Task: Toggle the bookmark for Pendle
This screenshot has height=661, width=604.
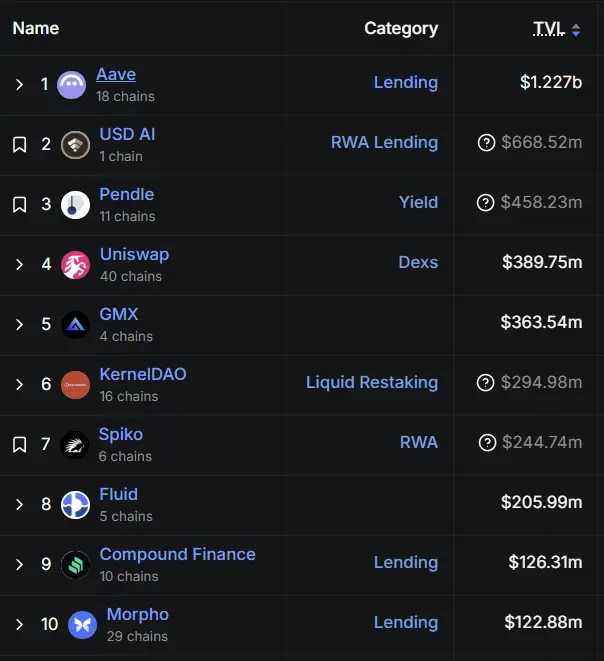Action: pyautogui.click(x=19, y=205)
